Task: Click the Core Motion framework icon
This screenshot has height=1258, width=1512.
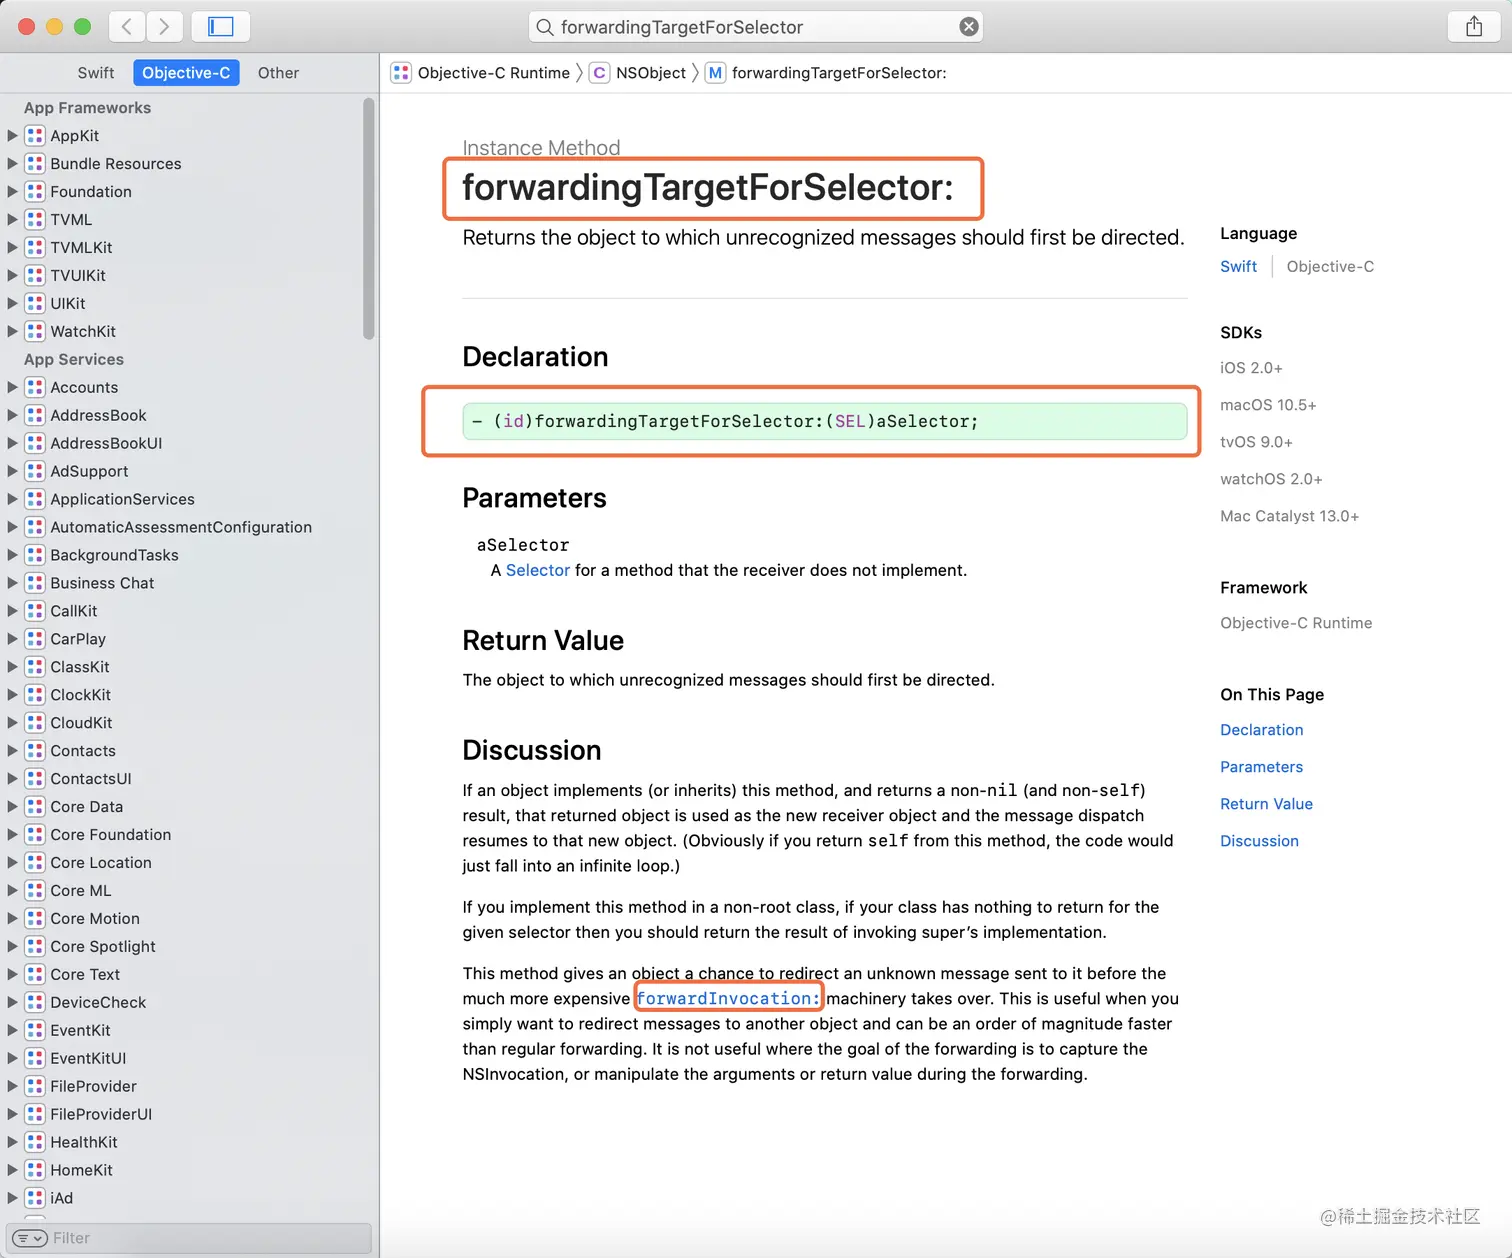Action: point(35,920)
